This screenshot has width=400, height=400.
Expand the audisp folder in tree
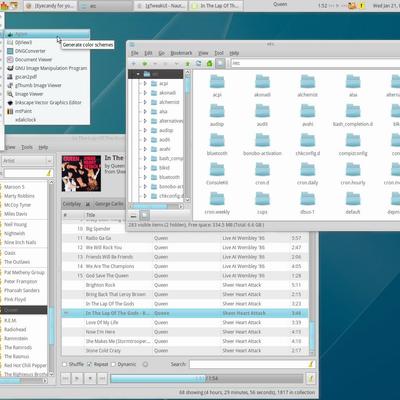[x=145, y=130]
